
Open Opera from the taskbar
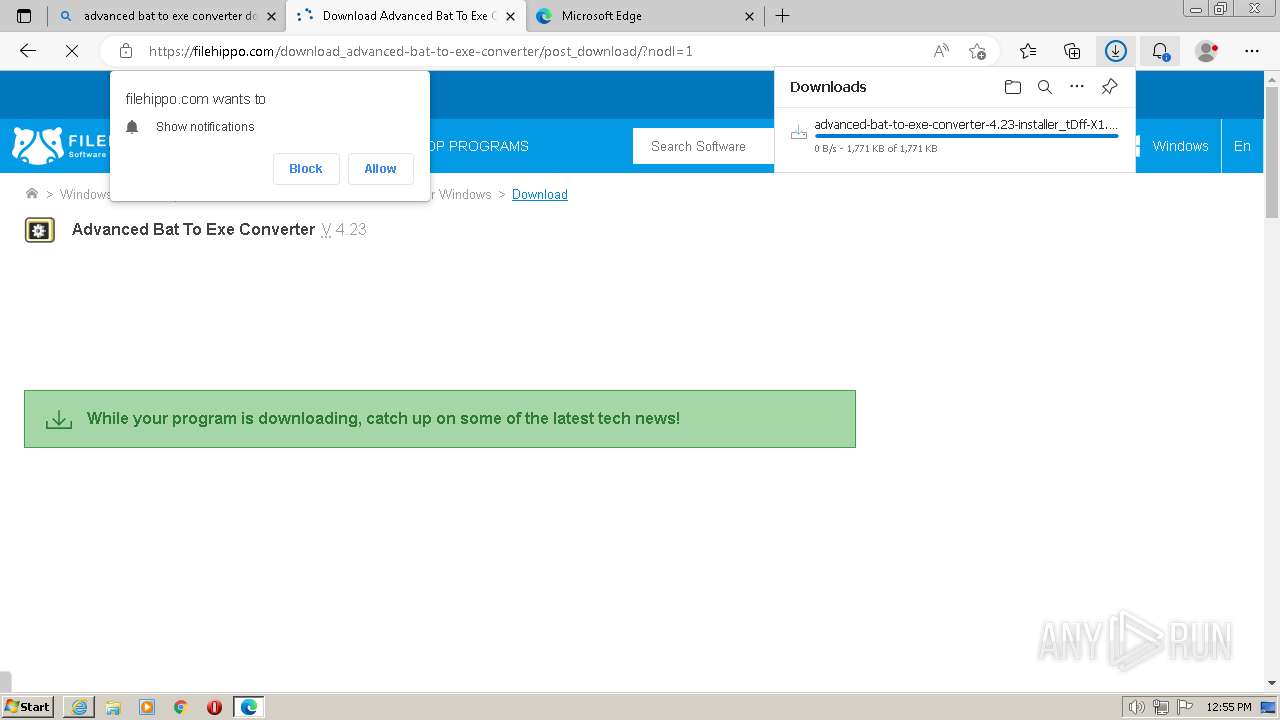[214, 707]
